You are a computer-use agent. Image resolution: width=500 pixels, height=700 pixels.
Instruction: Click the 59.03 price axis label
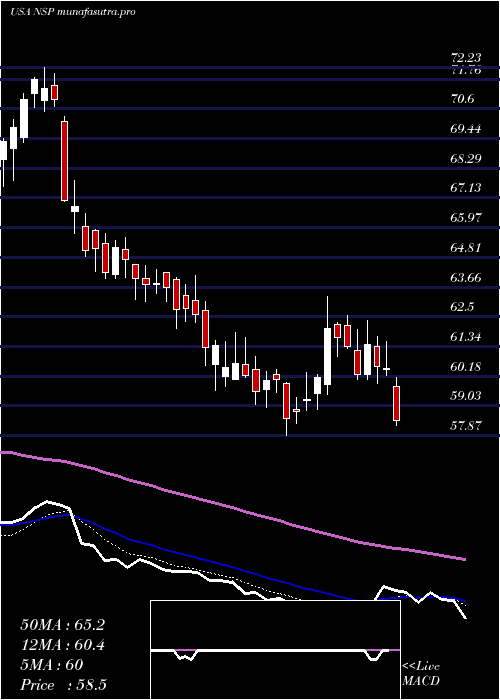point(466,396)
